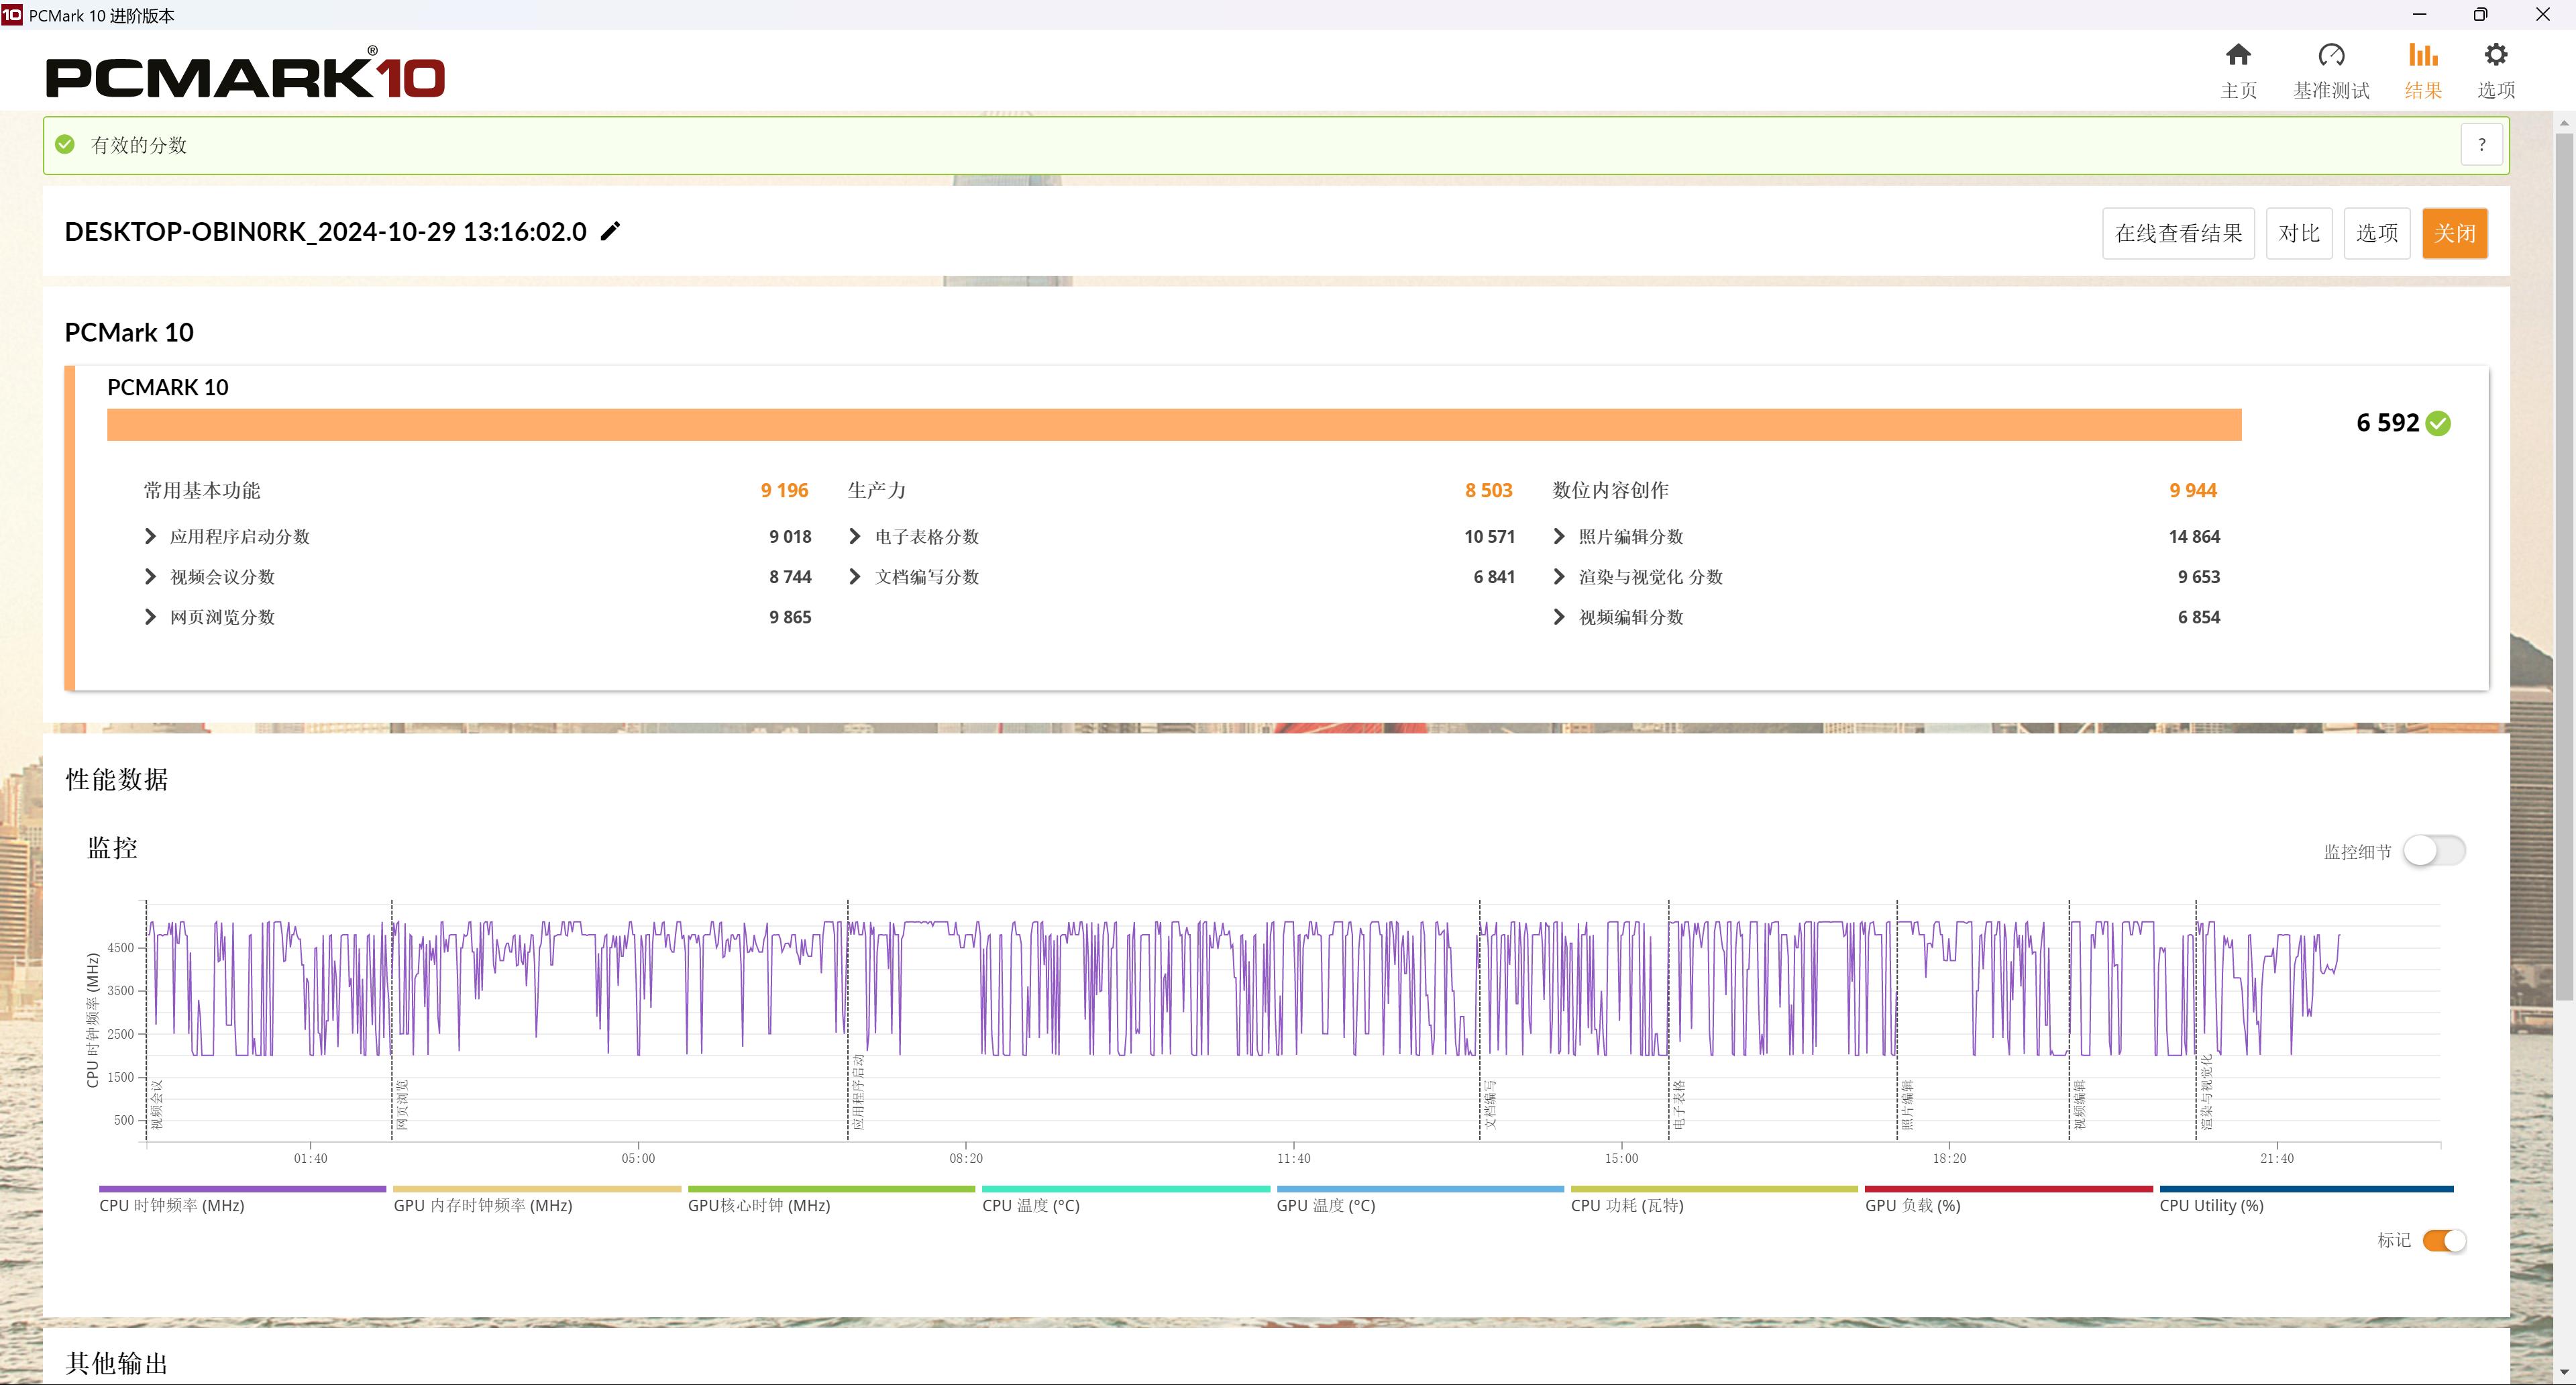Click green validity checkmark next to 6 592
This screenshot has height=1385, width=2576.
pyautogui.click(x=2438, y=424)
